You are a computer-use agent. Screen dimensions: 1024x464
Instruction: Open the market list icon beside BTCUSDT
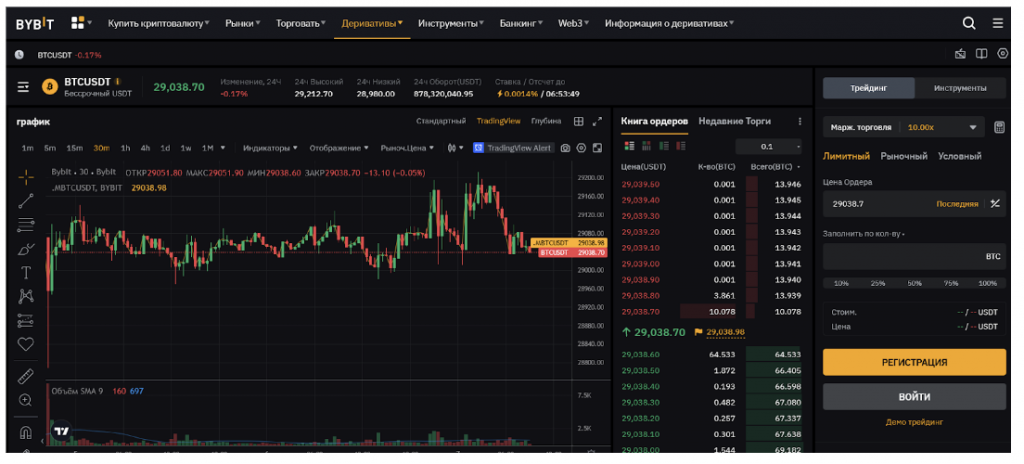click(x=23, y=87)
